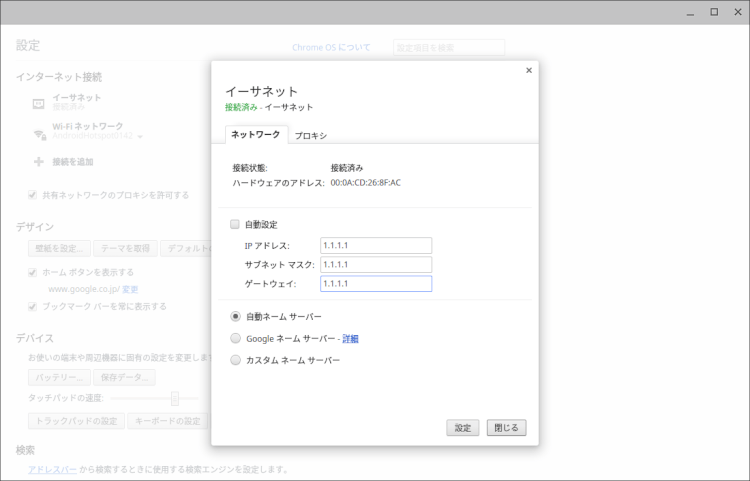
Task: Toggle the ホーム ボタンを表示する checkbox
Action: coord(33,272)
